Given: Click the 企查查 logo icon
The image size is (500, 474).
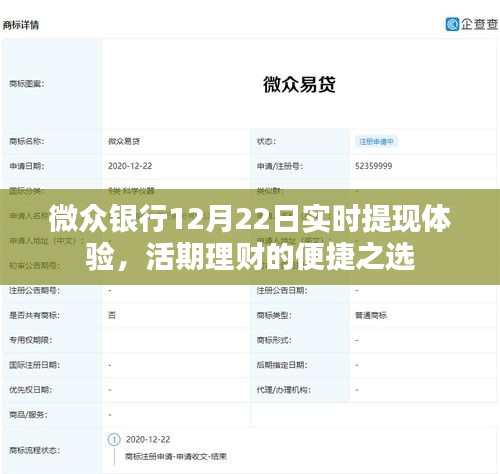Looking at the screenshot, I should [452, 24].
